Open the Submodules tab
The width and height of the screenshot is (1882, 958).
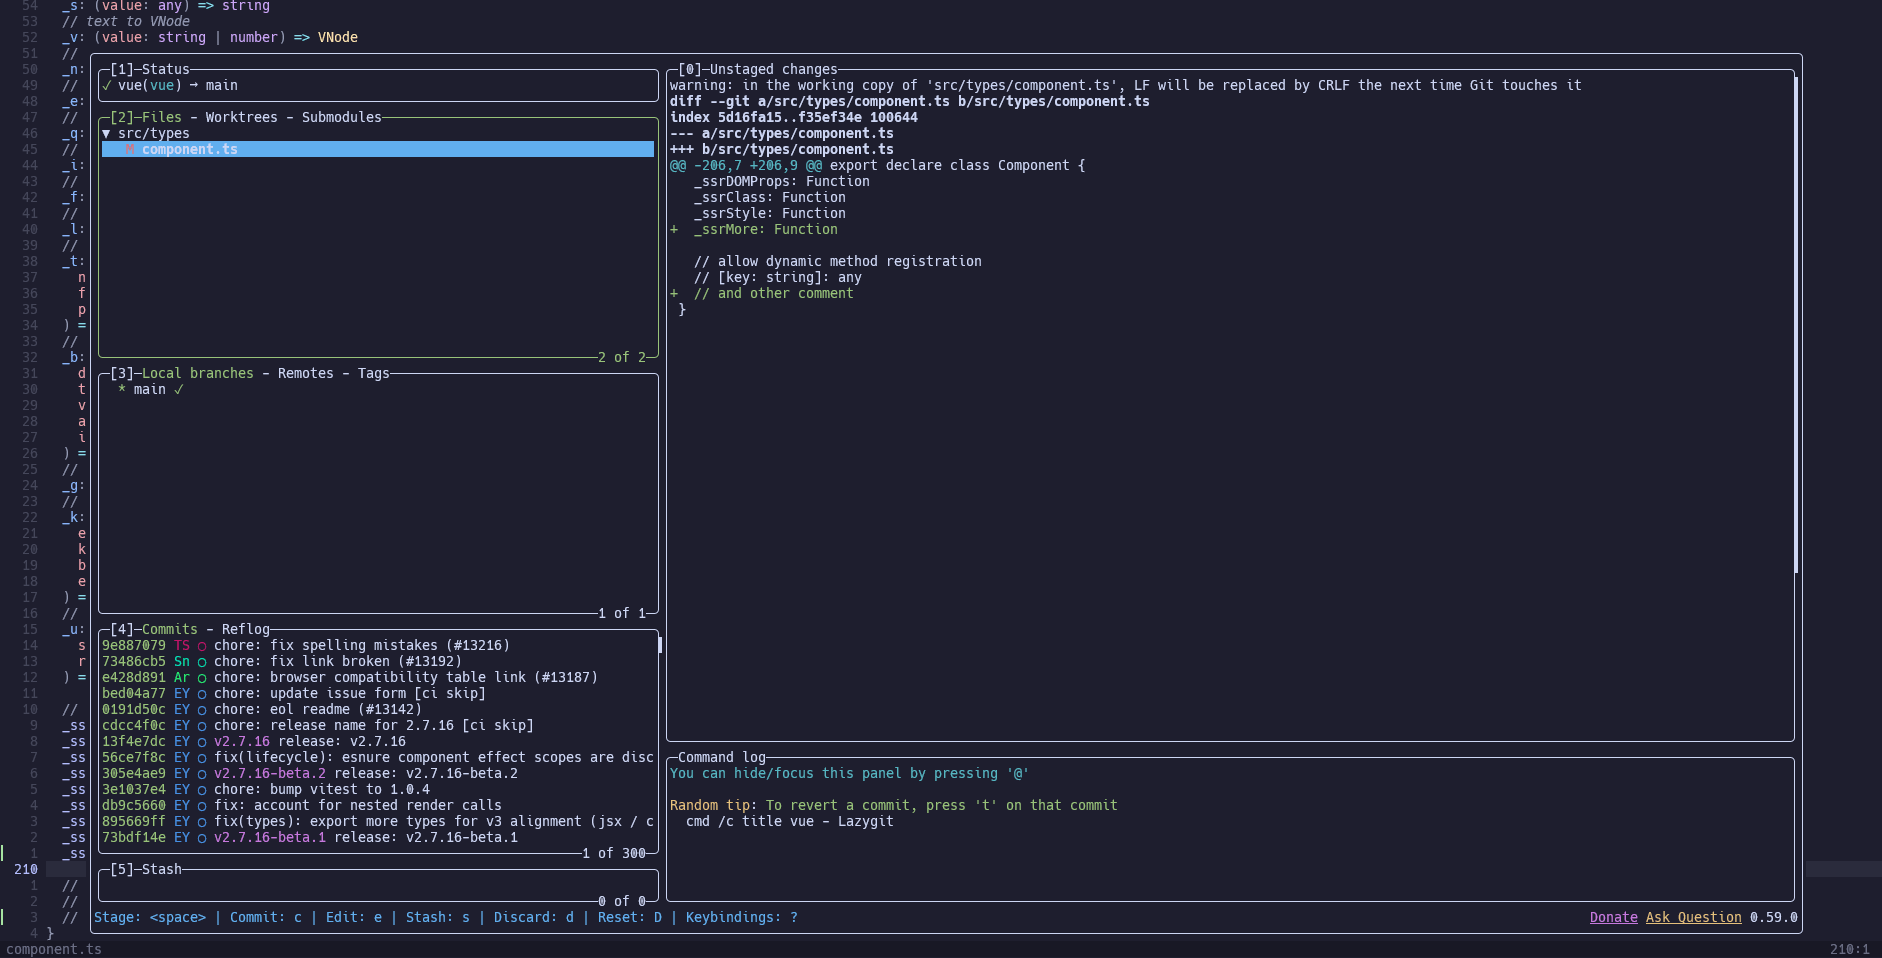341,118
